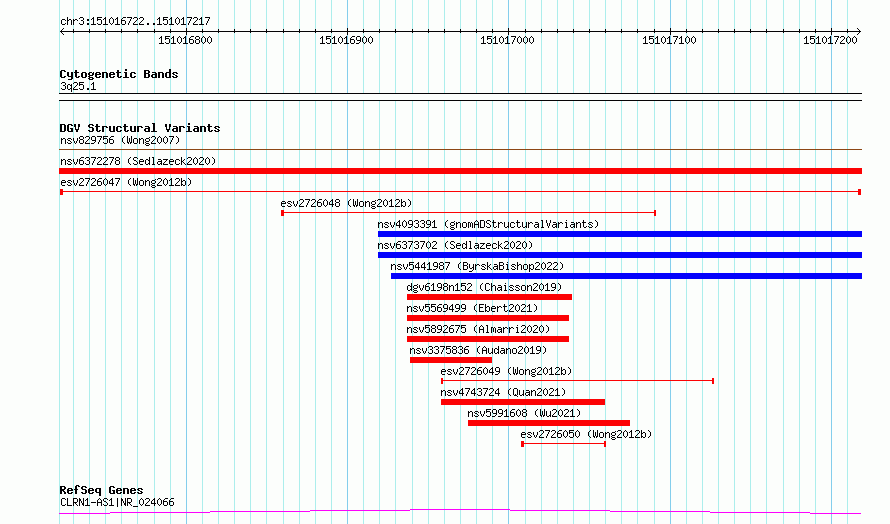Click the CLRN1-AS1|NR_024066 gene label

pos(117,502)
